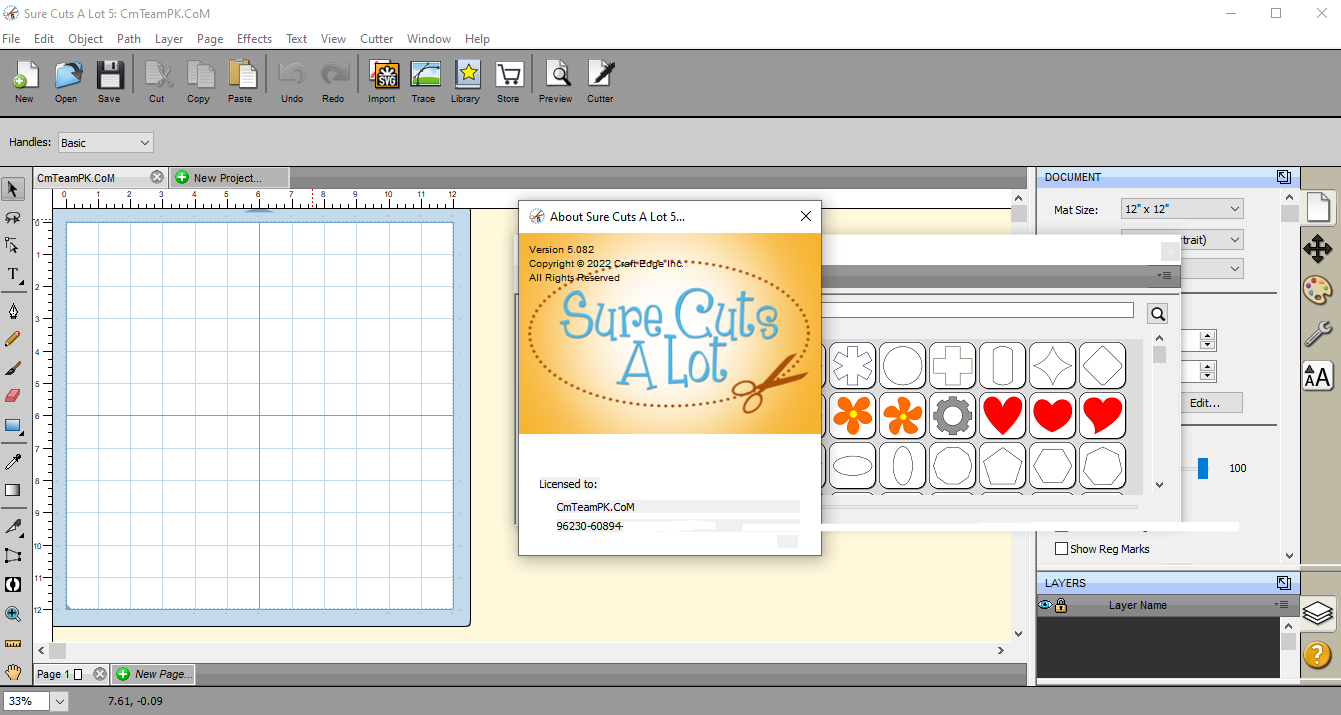
Task: Select the arrow Selection tool
Action: click(13, 189)
